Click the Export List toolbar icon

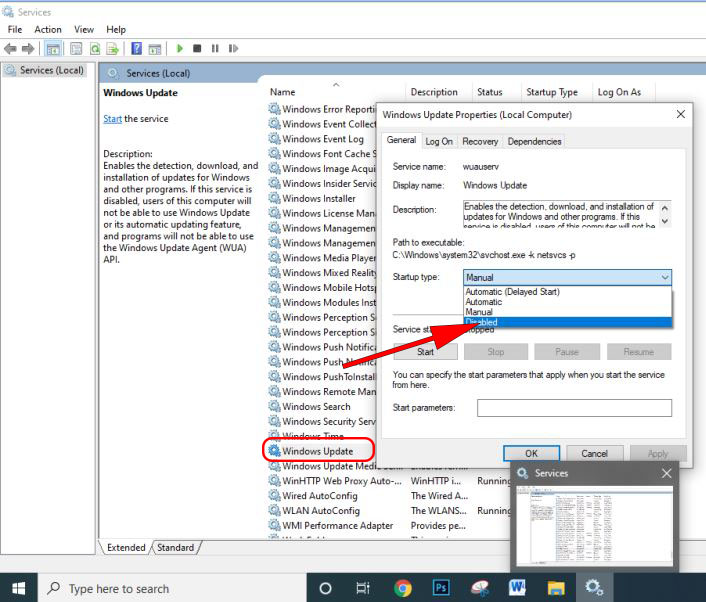tap(113, 49)
